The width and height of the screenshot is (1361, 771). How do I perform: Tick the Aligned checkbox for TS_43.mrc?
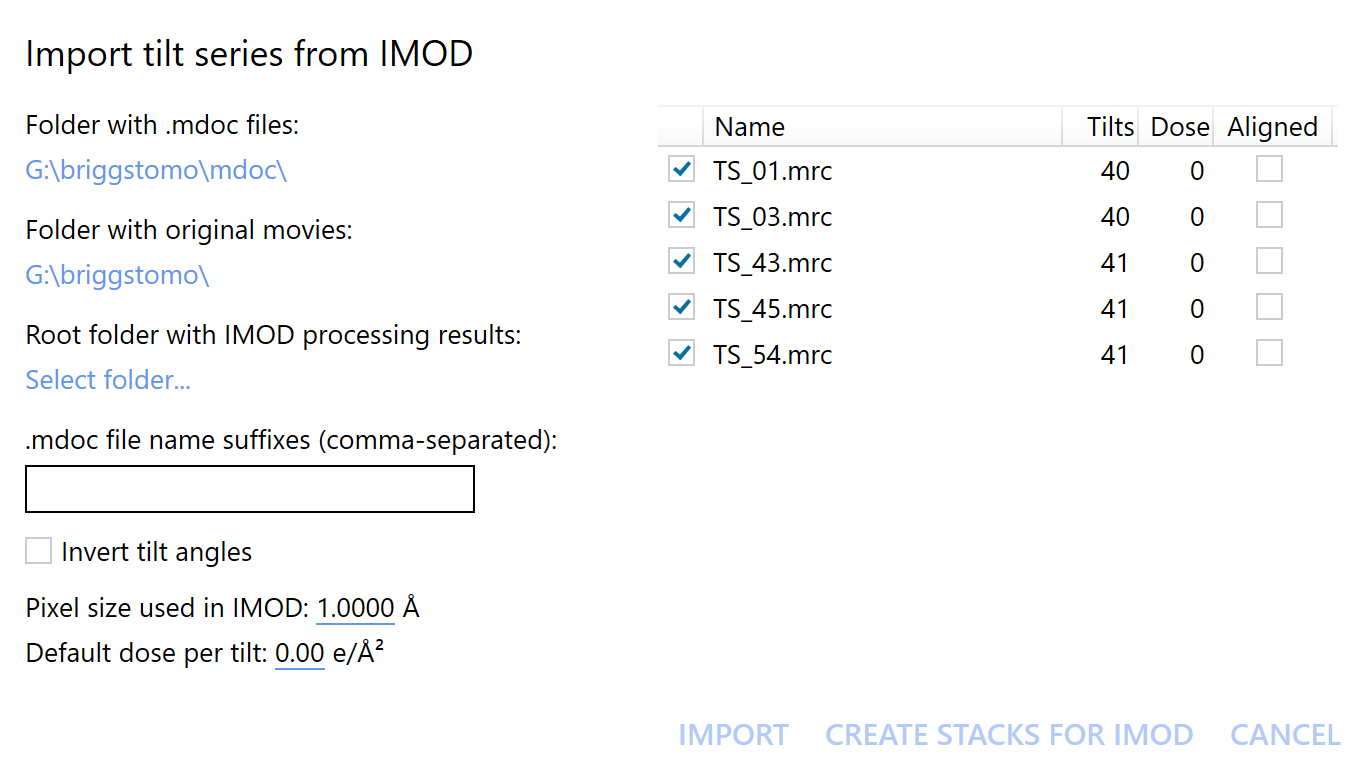coord(1269,261)
